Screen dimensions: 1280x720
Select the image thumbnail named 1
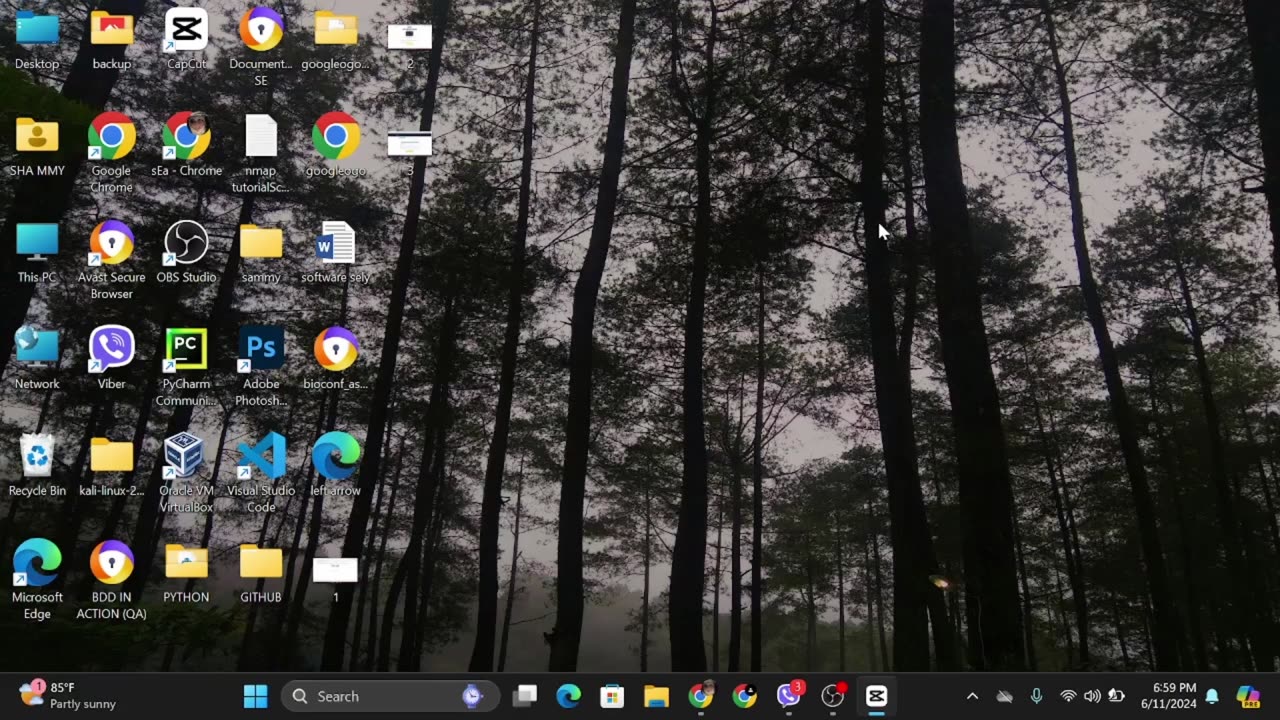pyautogui.click(x=335, y=578)
